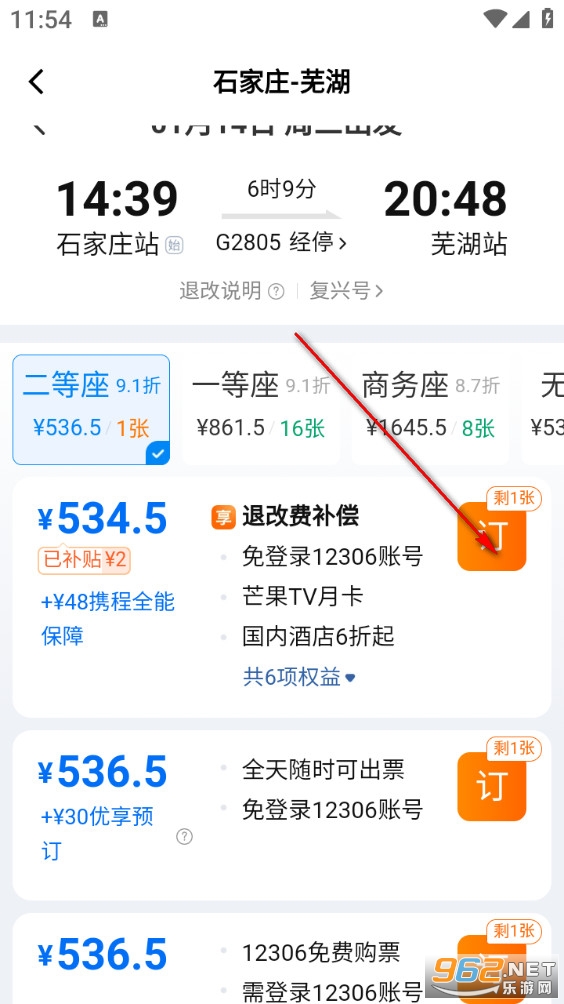Open 退改说明 refund policy link

(x=220, y=291)
